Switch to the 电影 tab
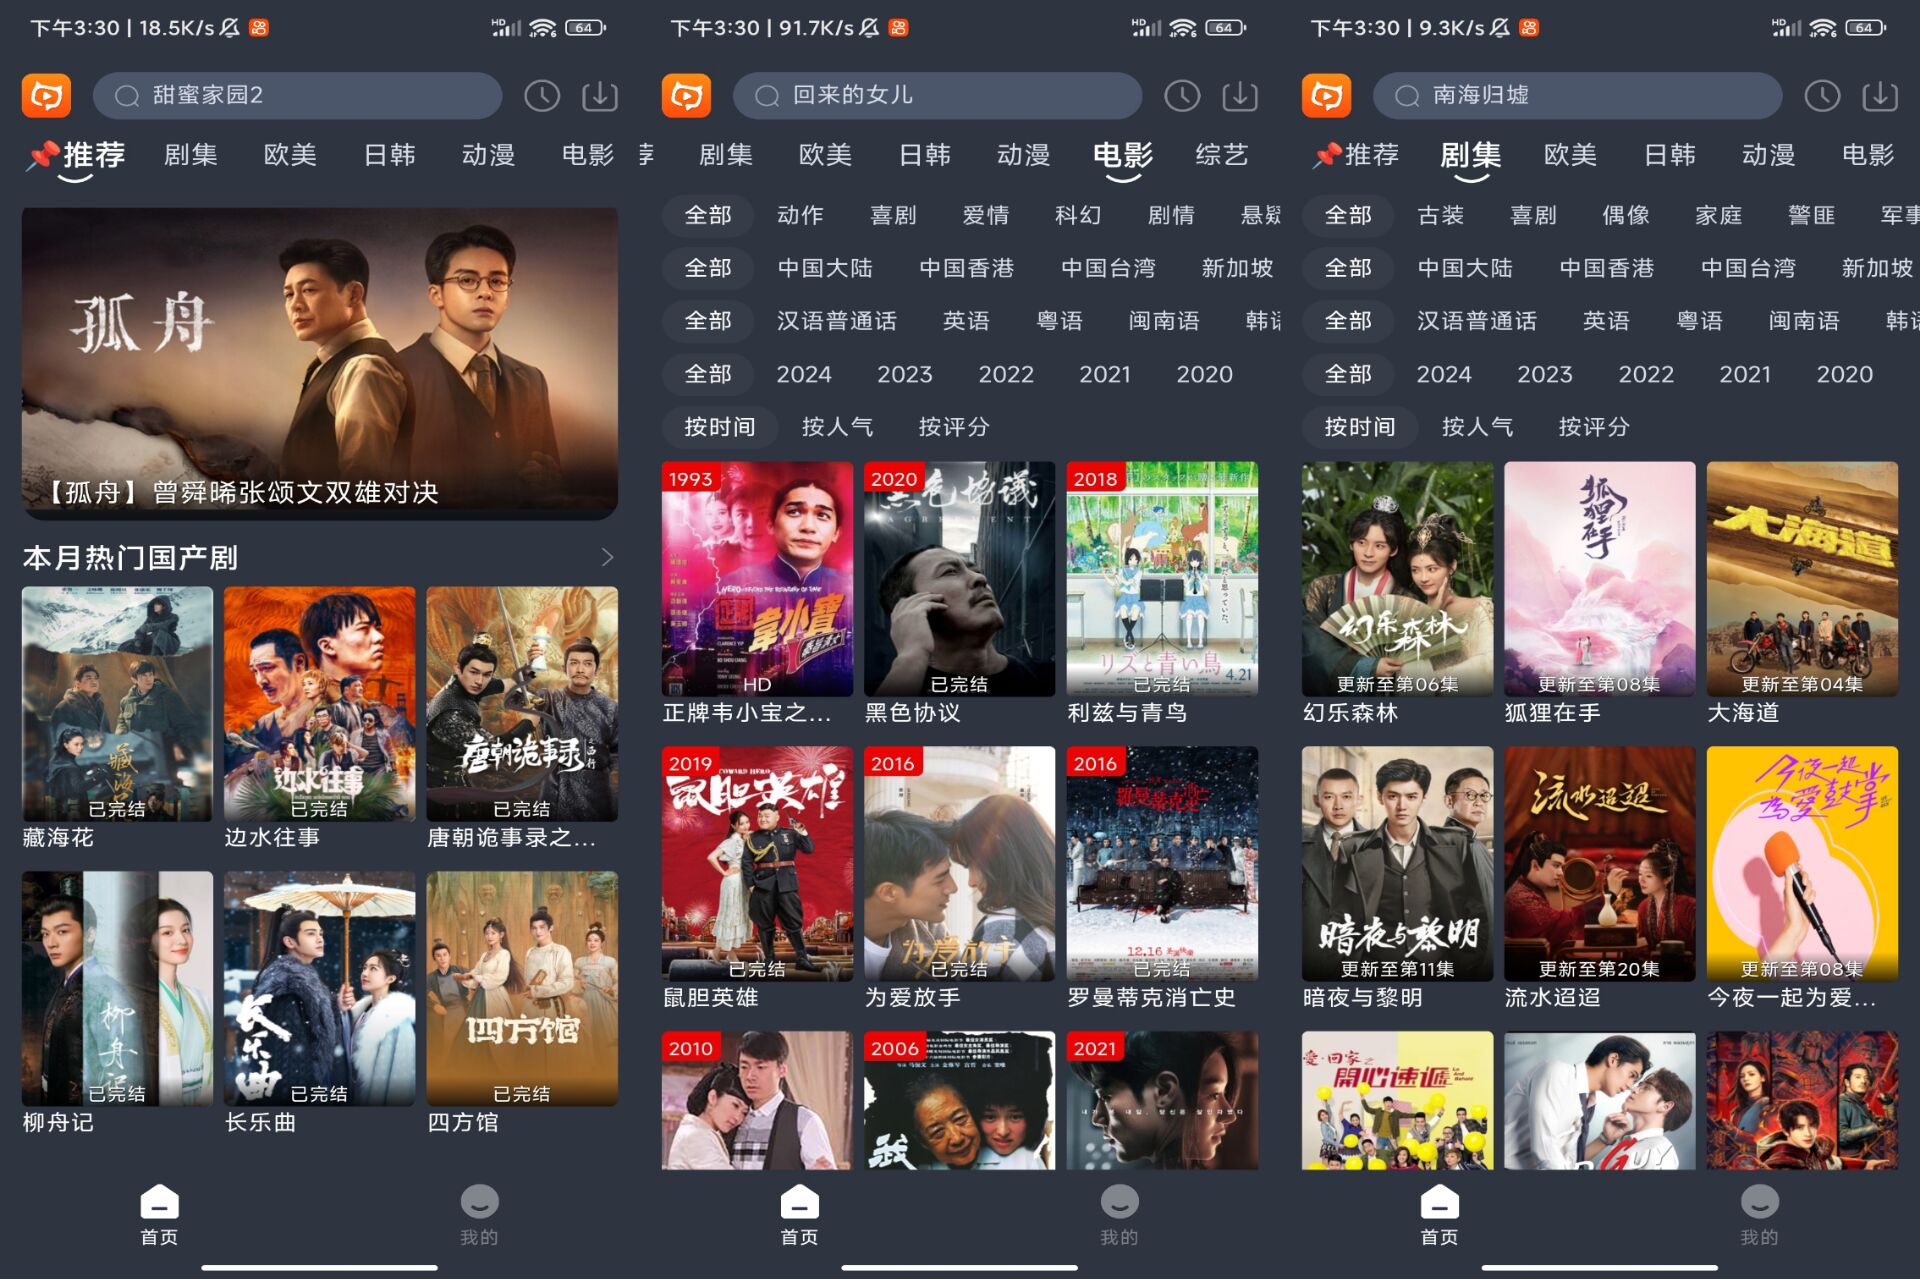This screenshot has width=1920, height=1279. pos(1123,155)
